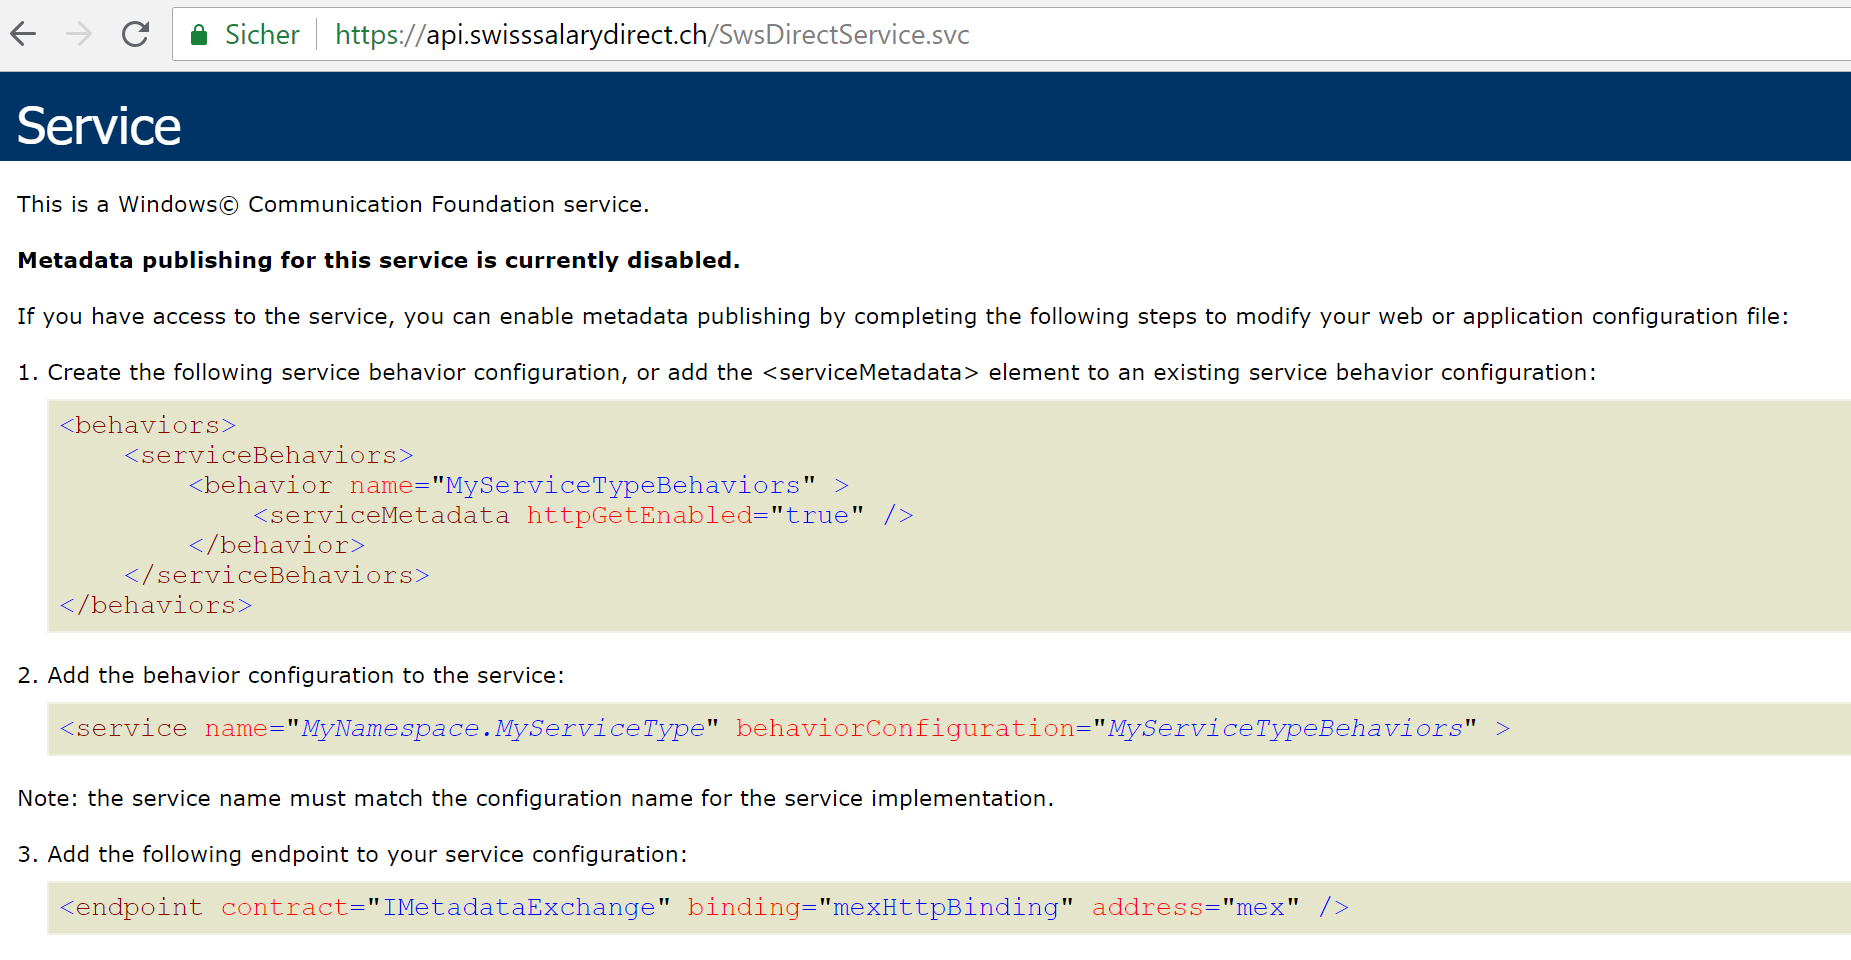Click the 'Metadata publishing' bold warning text

point(378,260)
